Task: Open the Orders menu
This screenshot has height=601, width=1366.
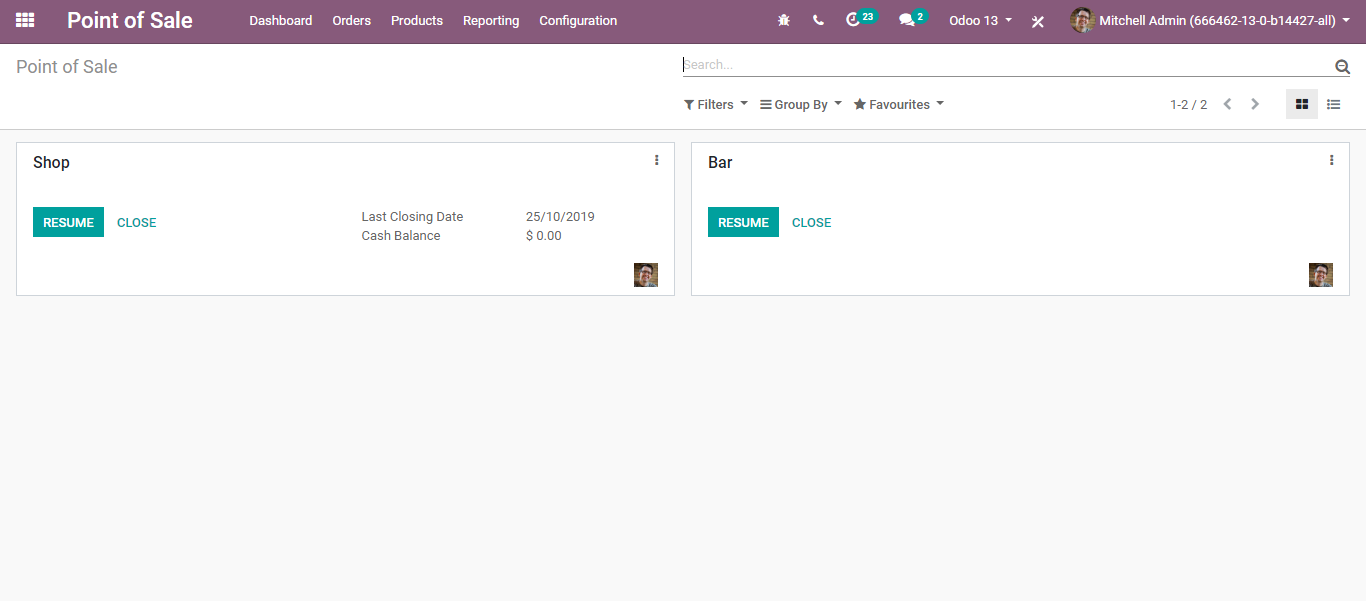Action: 352,20
